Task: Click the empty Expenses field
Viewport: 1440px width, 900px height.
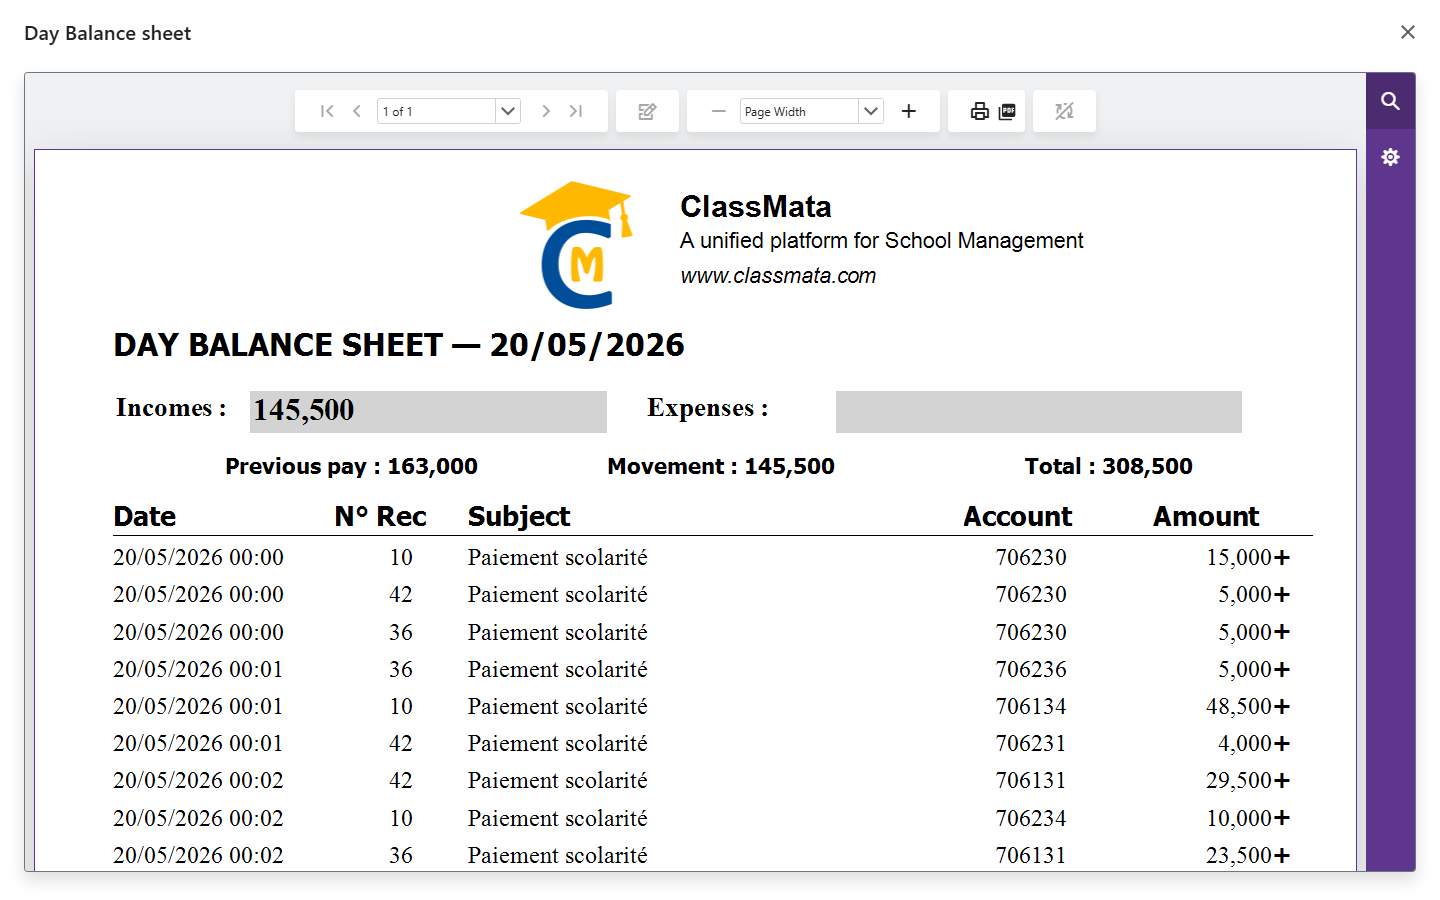Action: [1039, 411]
